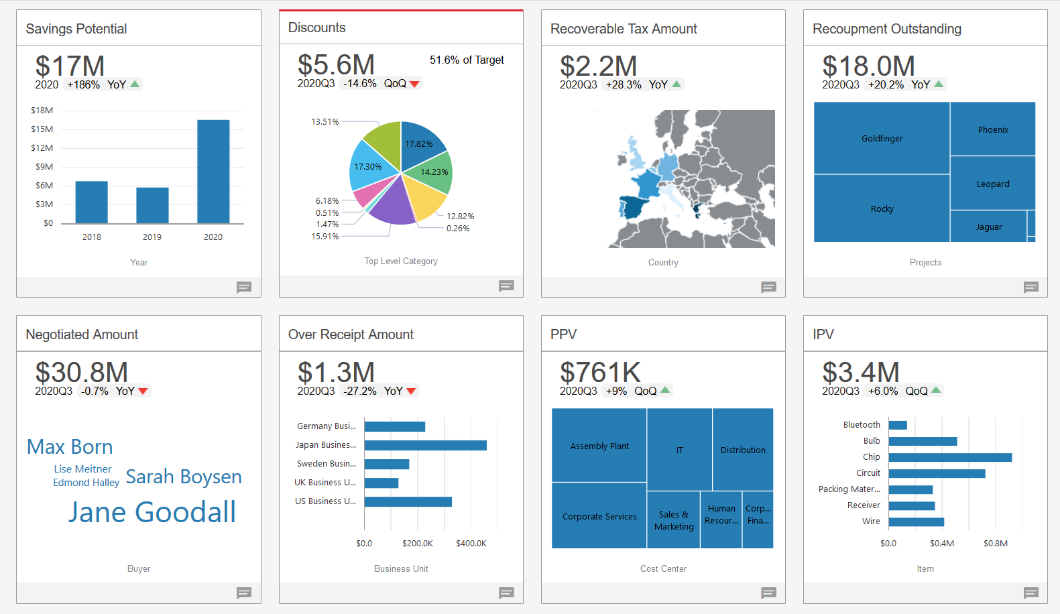The image size is (1060, 614).
Task: Select Goldfinger tile in Recoupment treemap
Action: point(882,138)
